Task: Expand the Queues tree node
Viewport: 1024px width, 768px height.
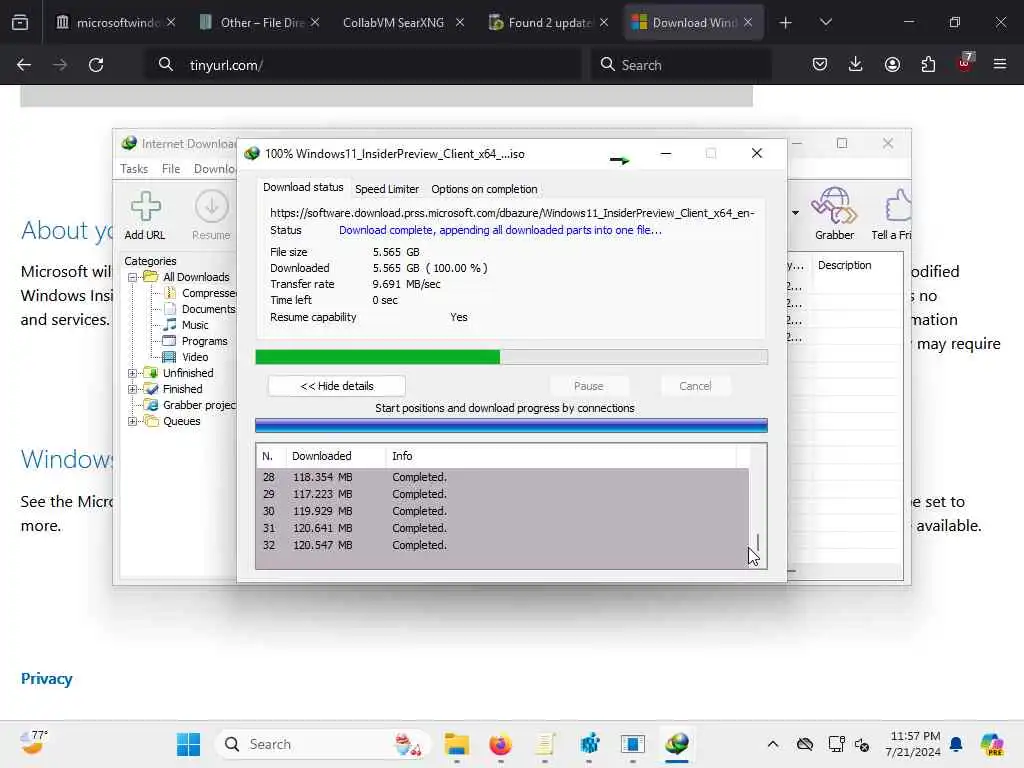Action: [133, 421]
